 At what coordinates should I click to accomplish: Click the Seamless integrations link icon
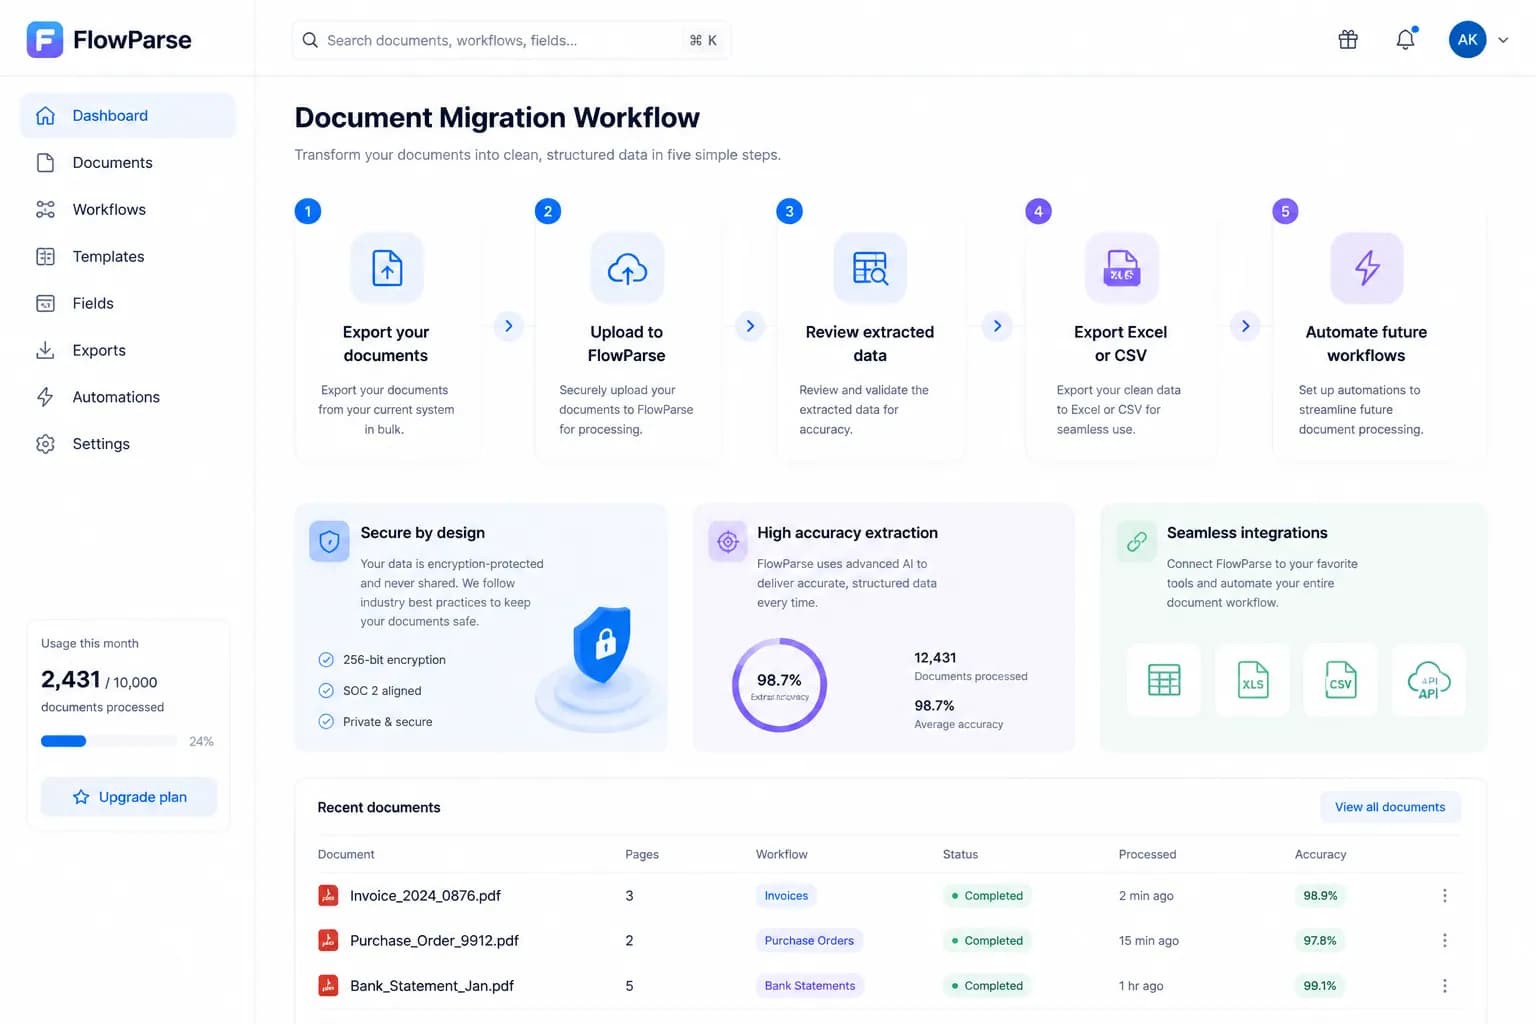[x=1137, y=541]
